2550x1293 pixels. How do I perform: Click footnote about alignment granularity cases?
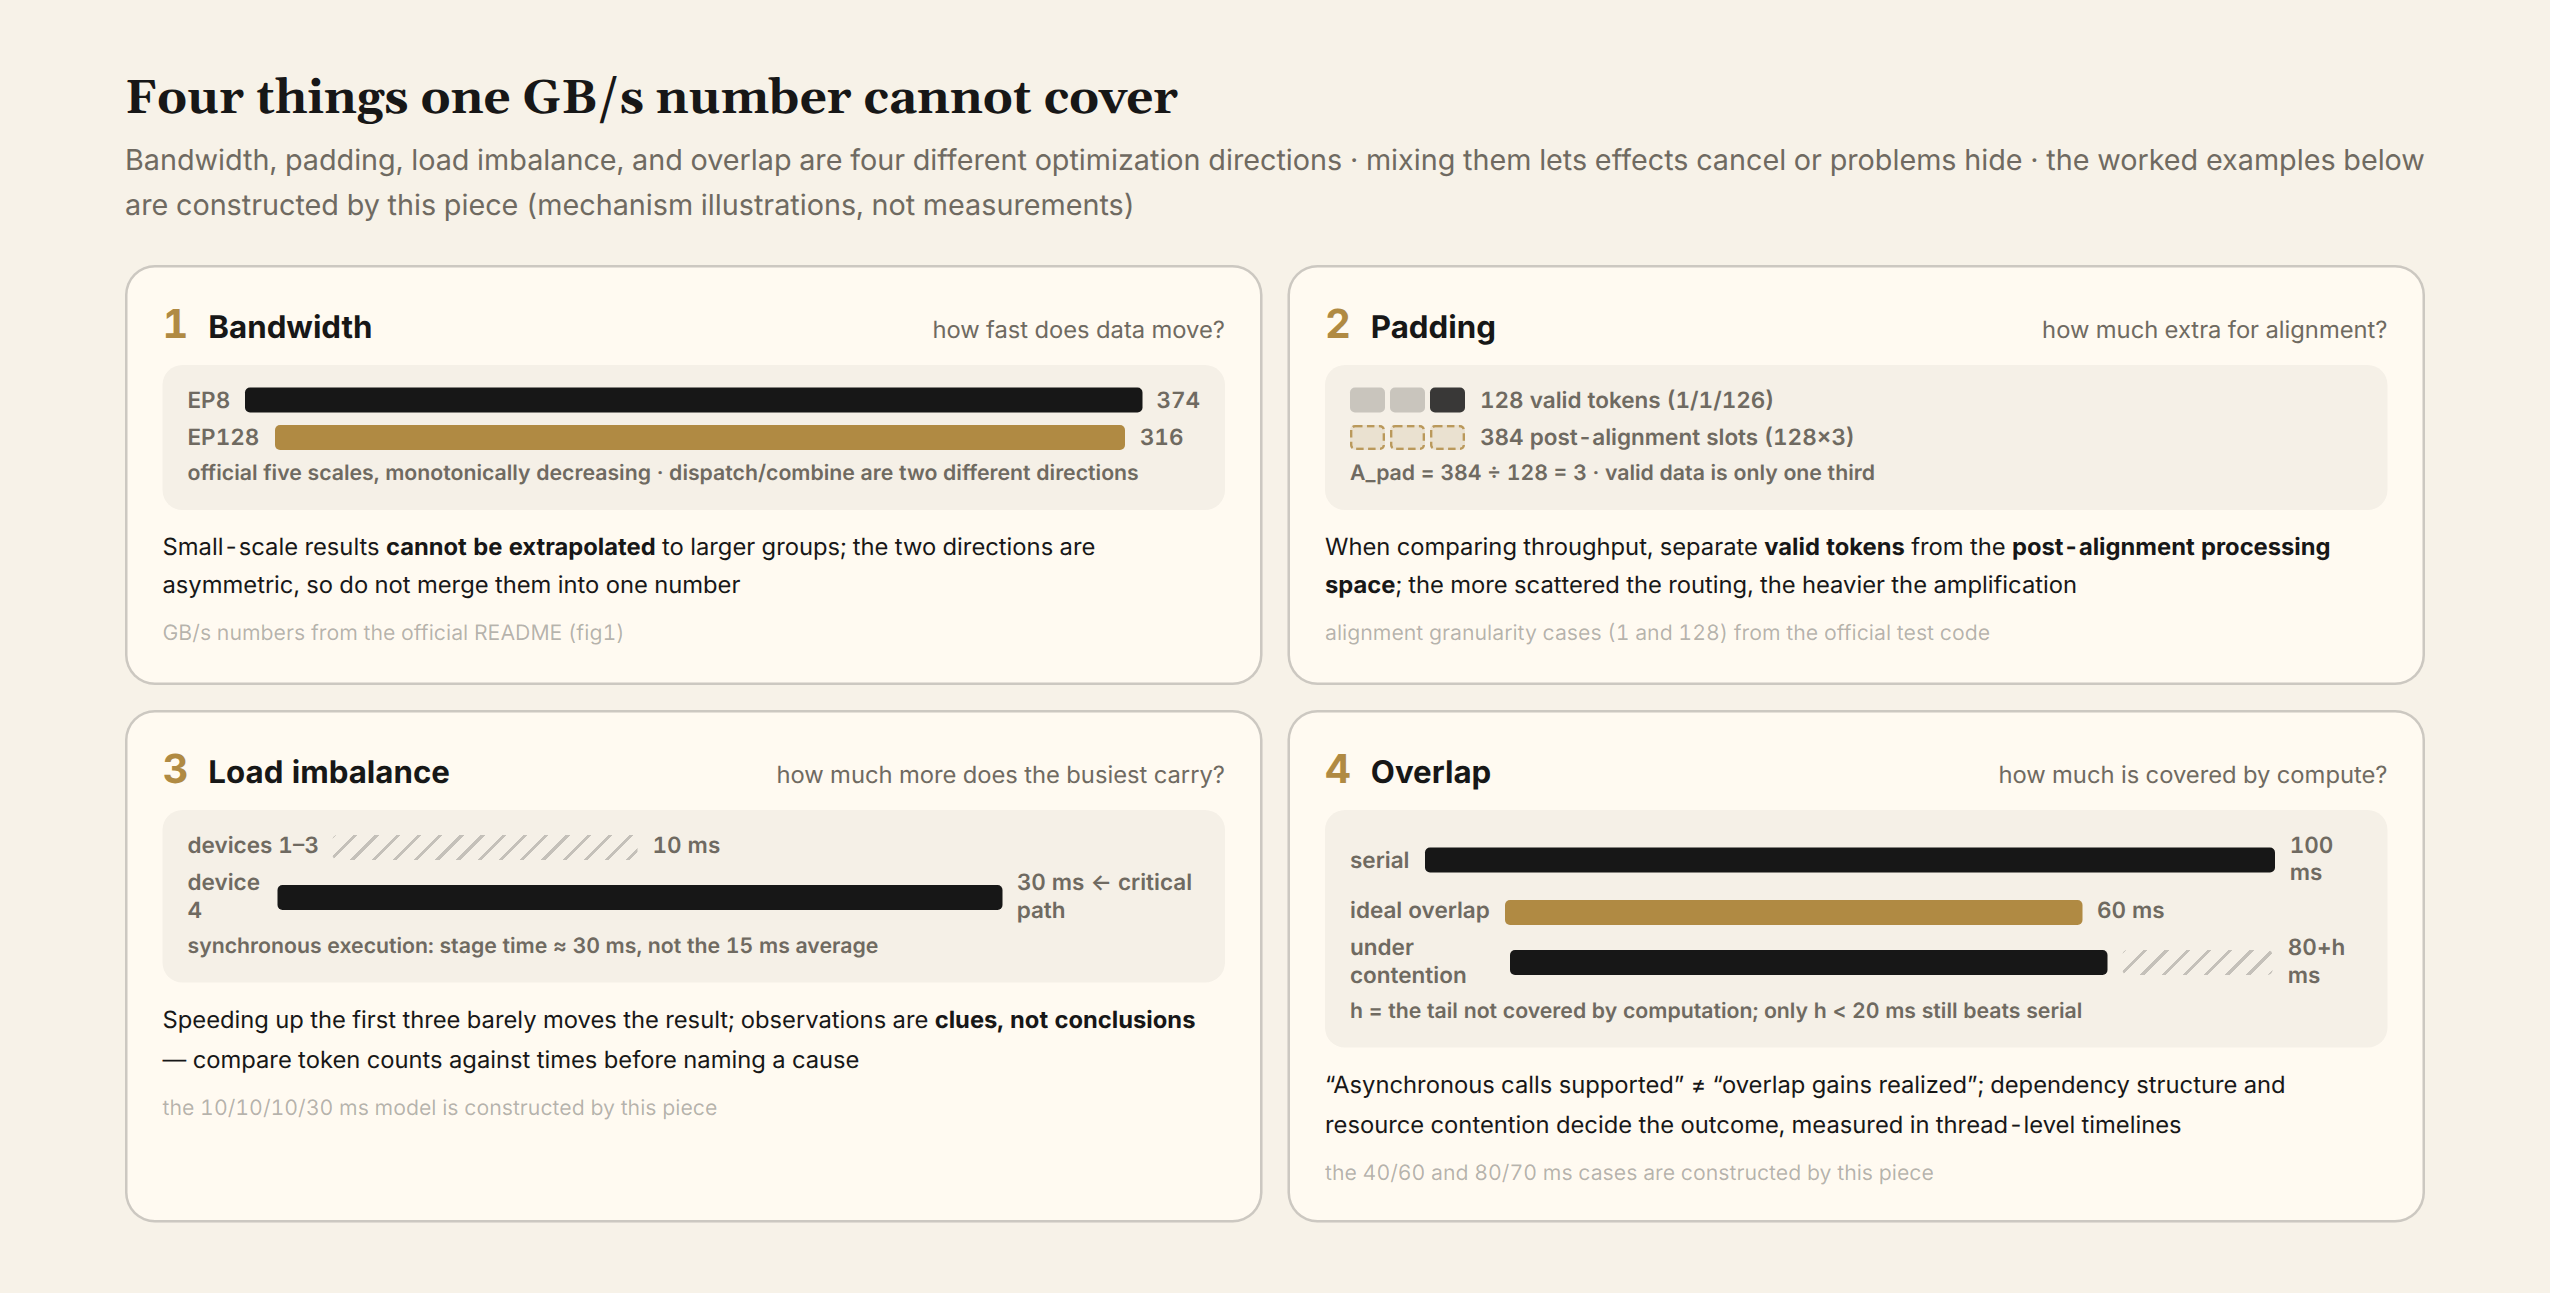click(1657, 633)
